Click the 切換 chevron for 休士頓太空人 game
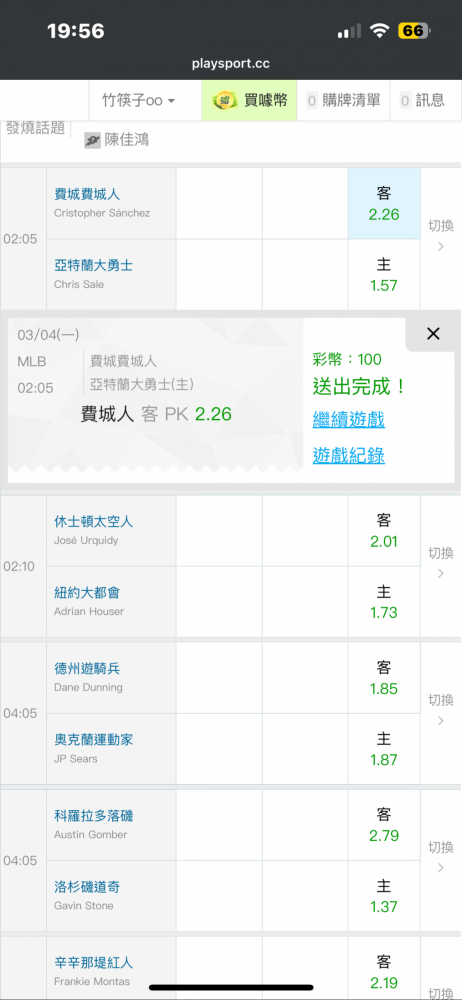This screenshot has height=1000, width=462. (x=440, y=573)
